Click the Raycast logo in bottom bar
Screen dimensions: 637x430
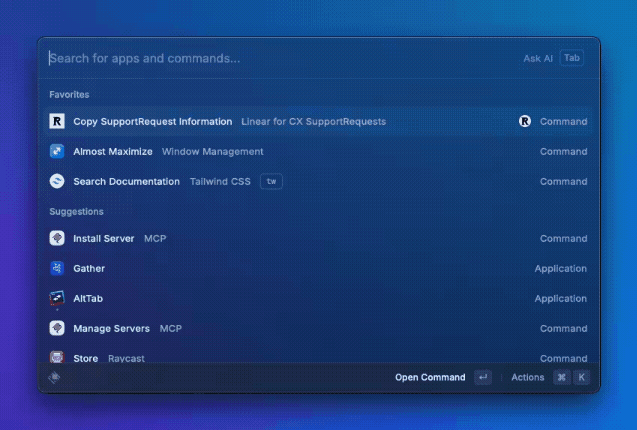coord(54,378)
